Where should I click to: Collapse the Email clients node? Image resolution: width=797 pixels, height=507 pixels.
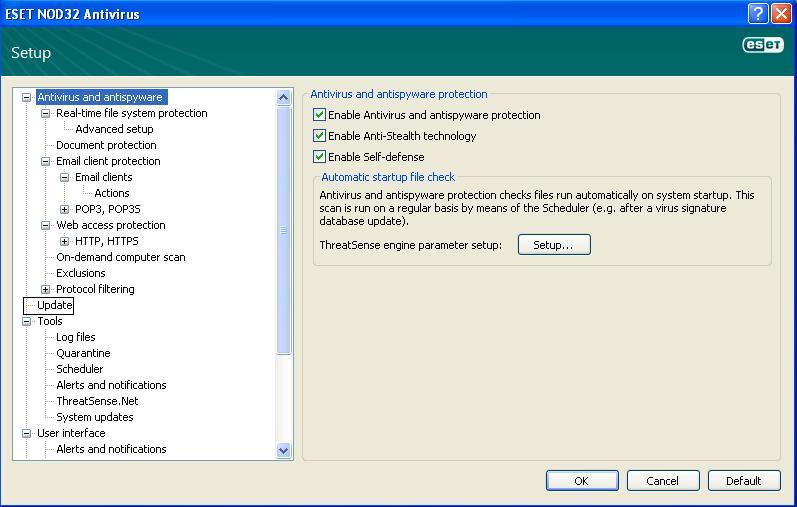point(65,177)
